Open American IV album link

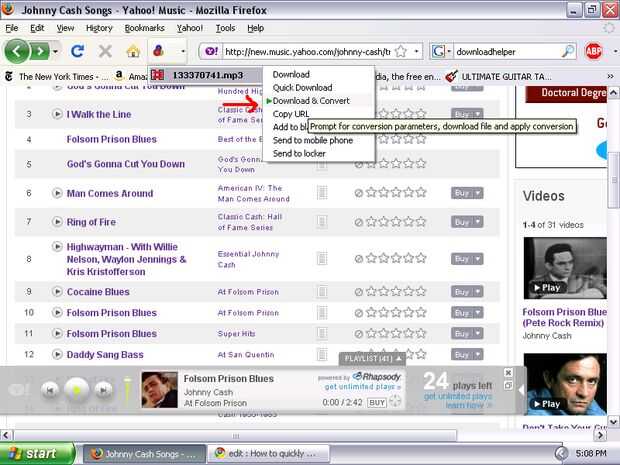click(x=253, y=193)
